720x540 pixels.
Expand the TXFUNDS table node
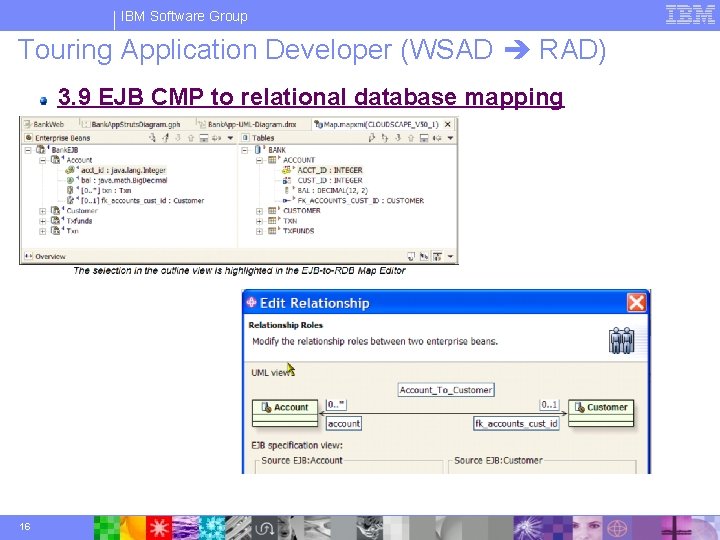[259, 231]
